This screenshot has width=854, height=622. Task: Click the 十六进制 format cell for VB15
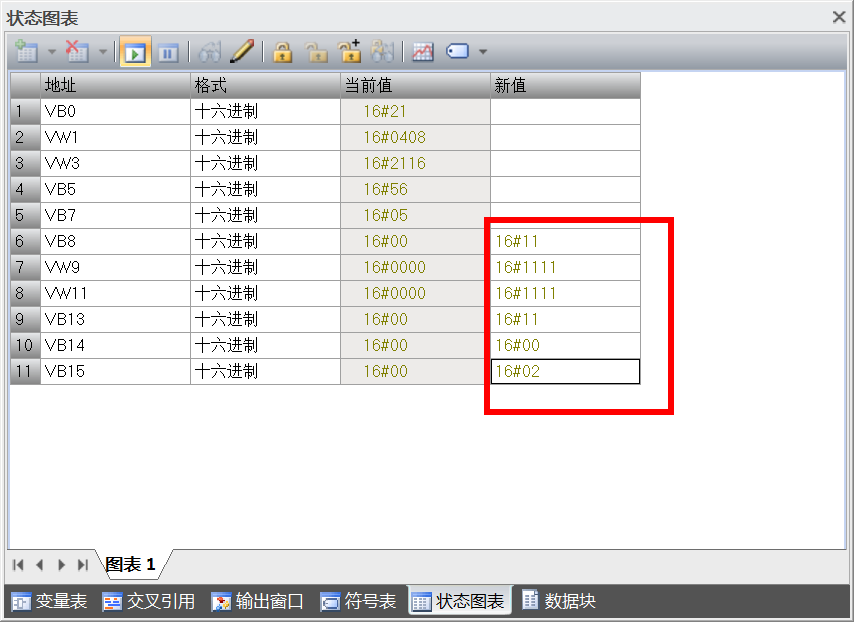(x=265, y=371)
